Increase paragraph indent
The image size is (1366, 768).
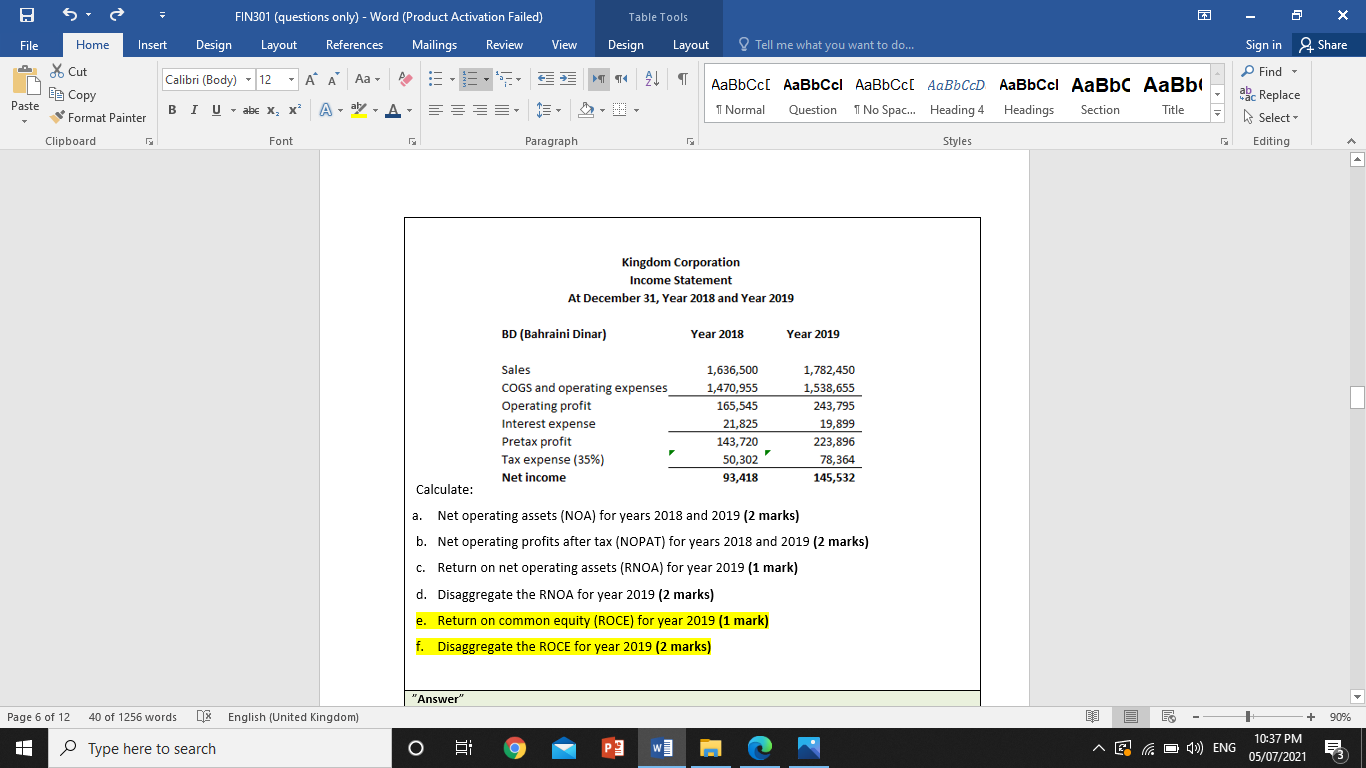[567, 79]
